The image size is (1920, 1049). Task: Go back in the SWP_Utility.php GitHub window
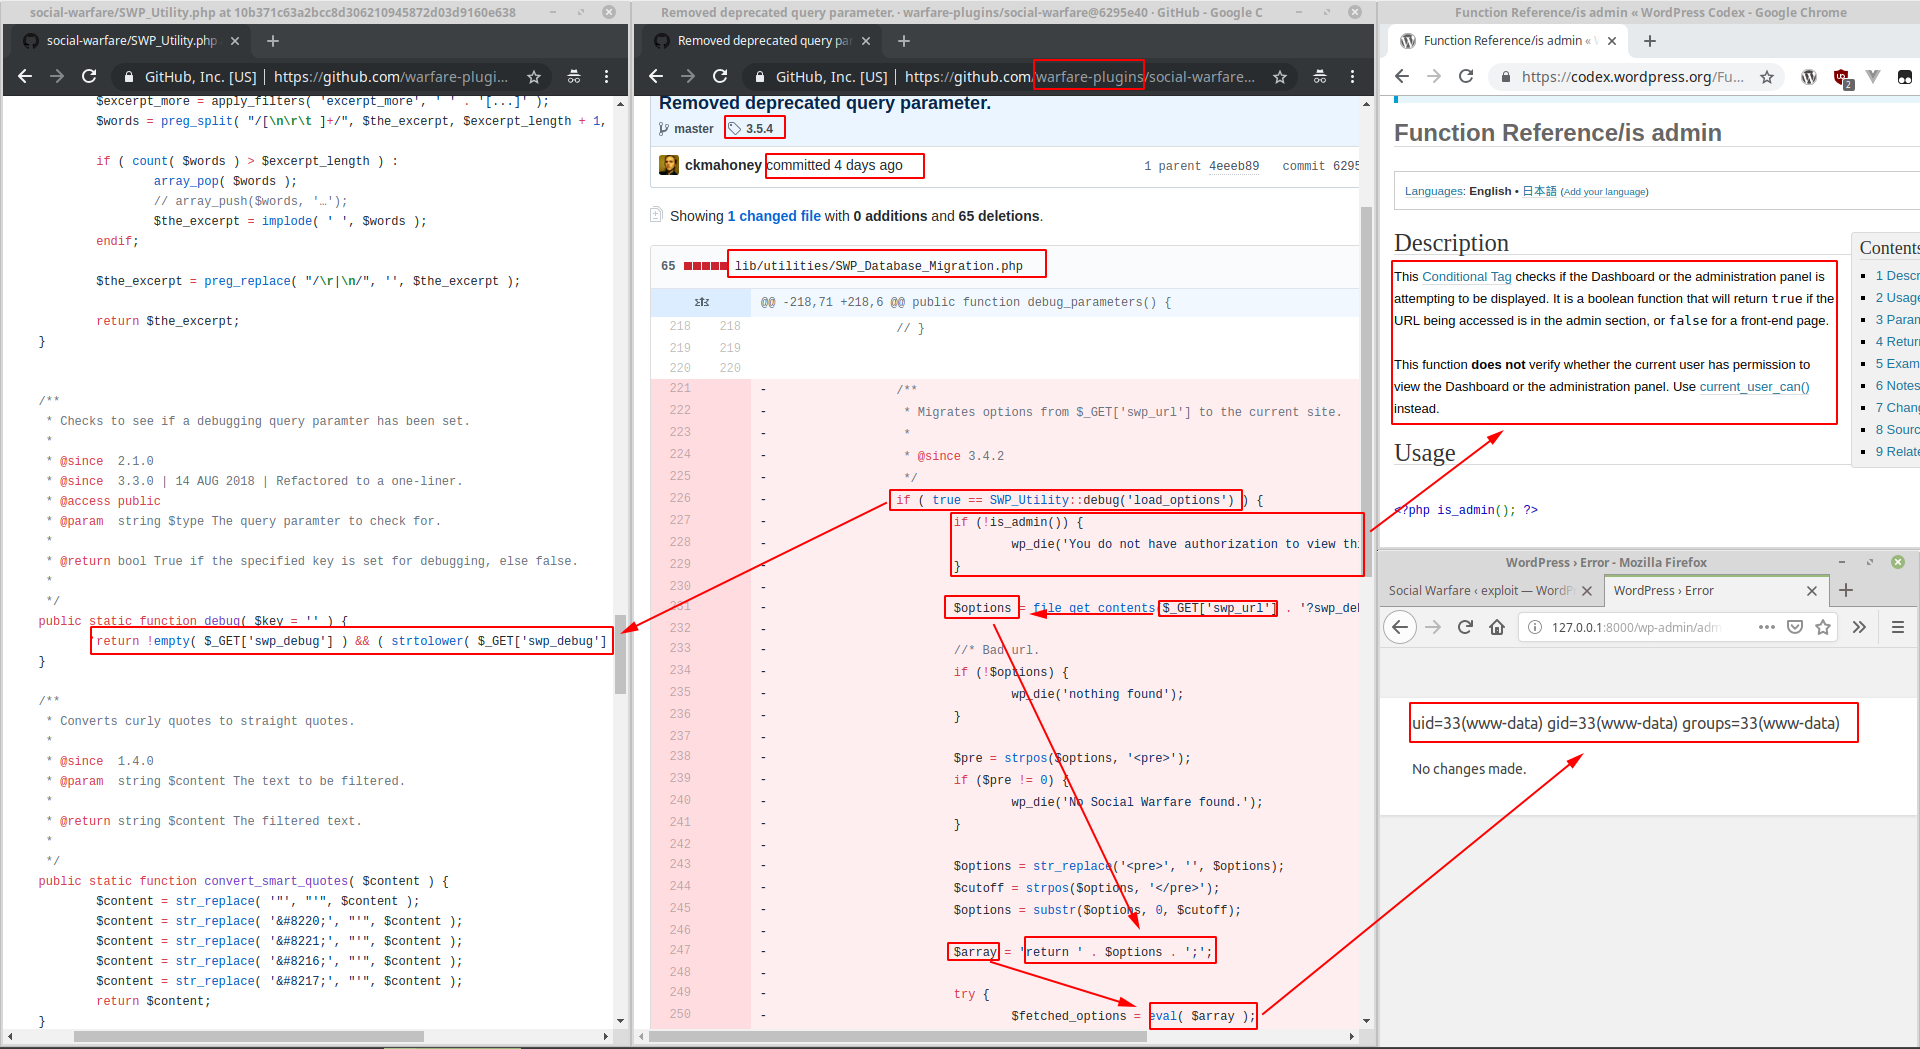[25, 76]
